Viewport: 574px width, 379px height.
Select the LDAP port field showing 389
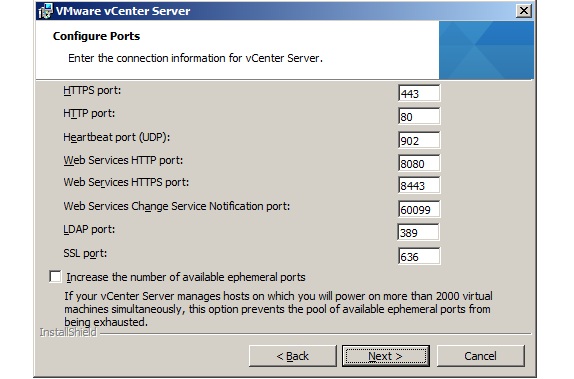click(x=418, y=233)
